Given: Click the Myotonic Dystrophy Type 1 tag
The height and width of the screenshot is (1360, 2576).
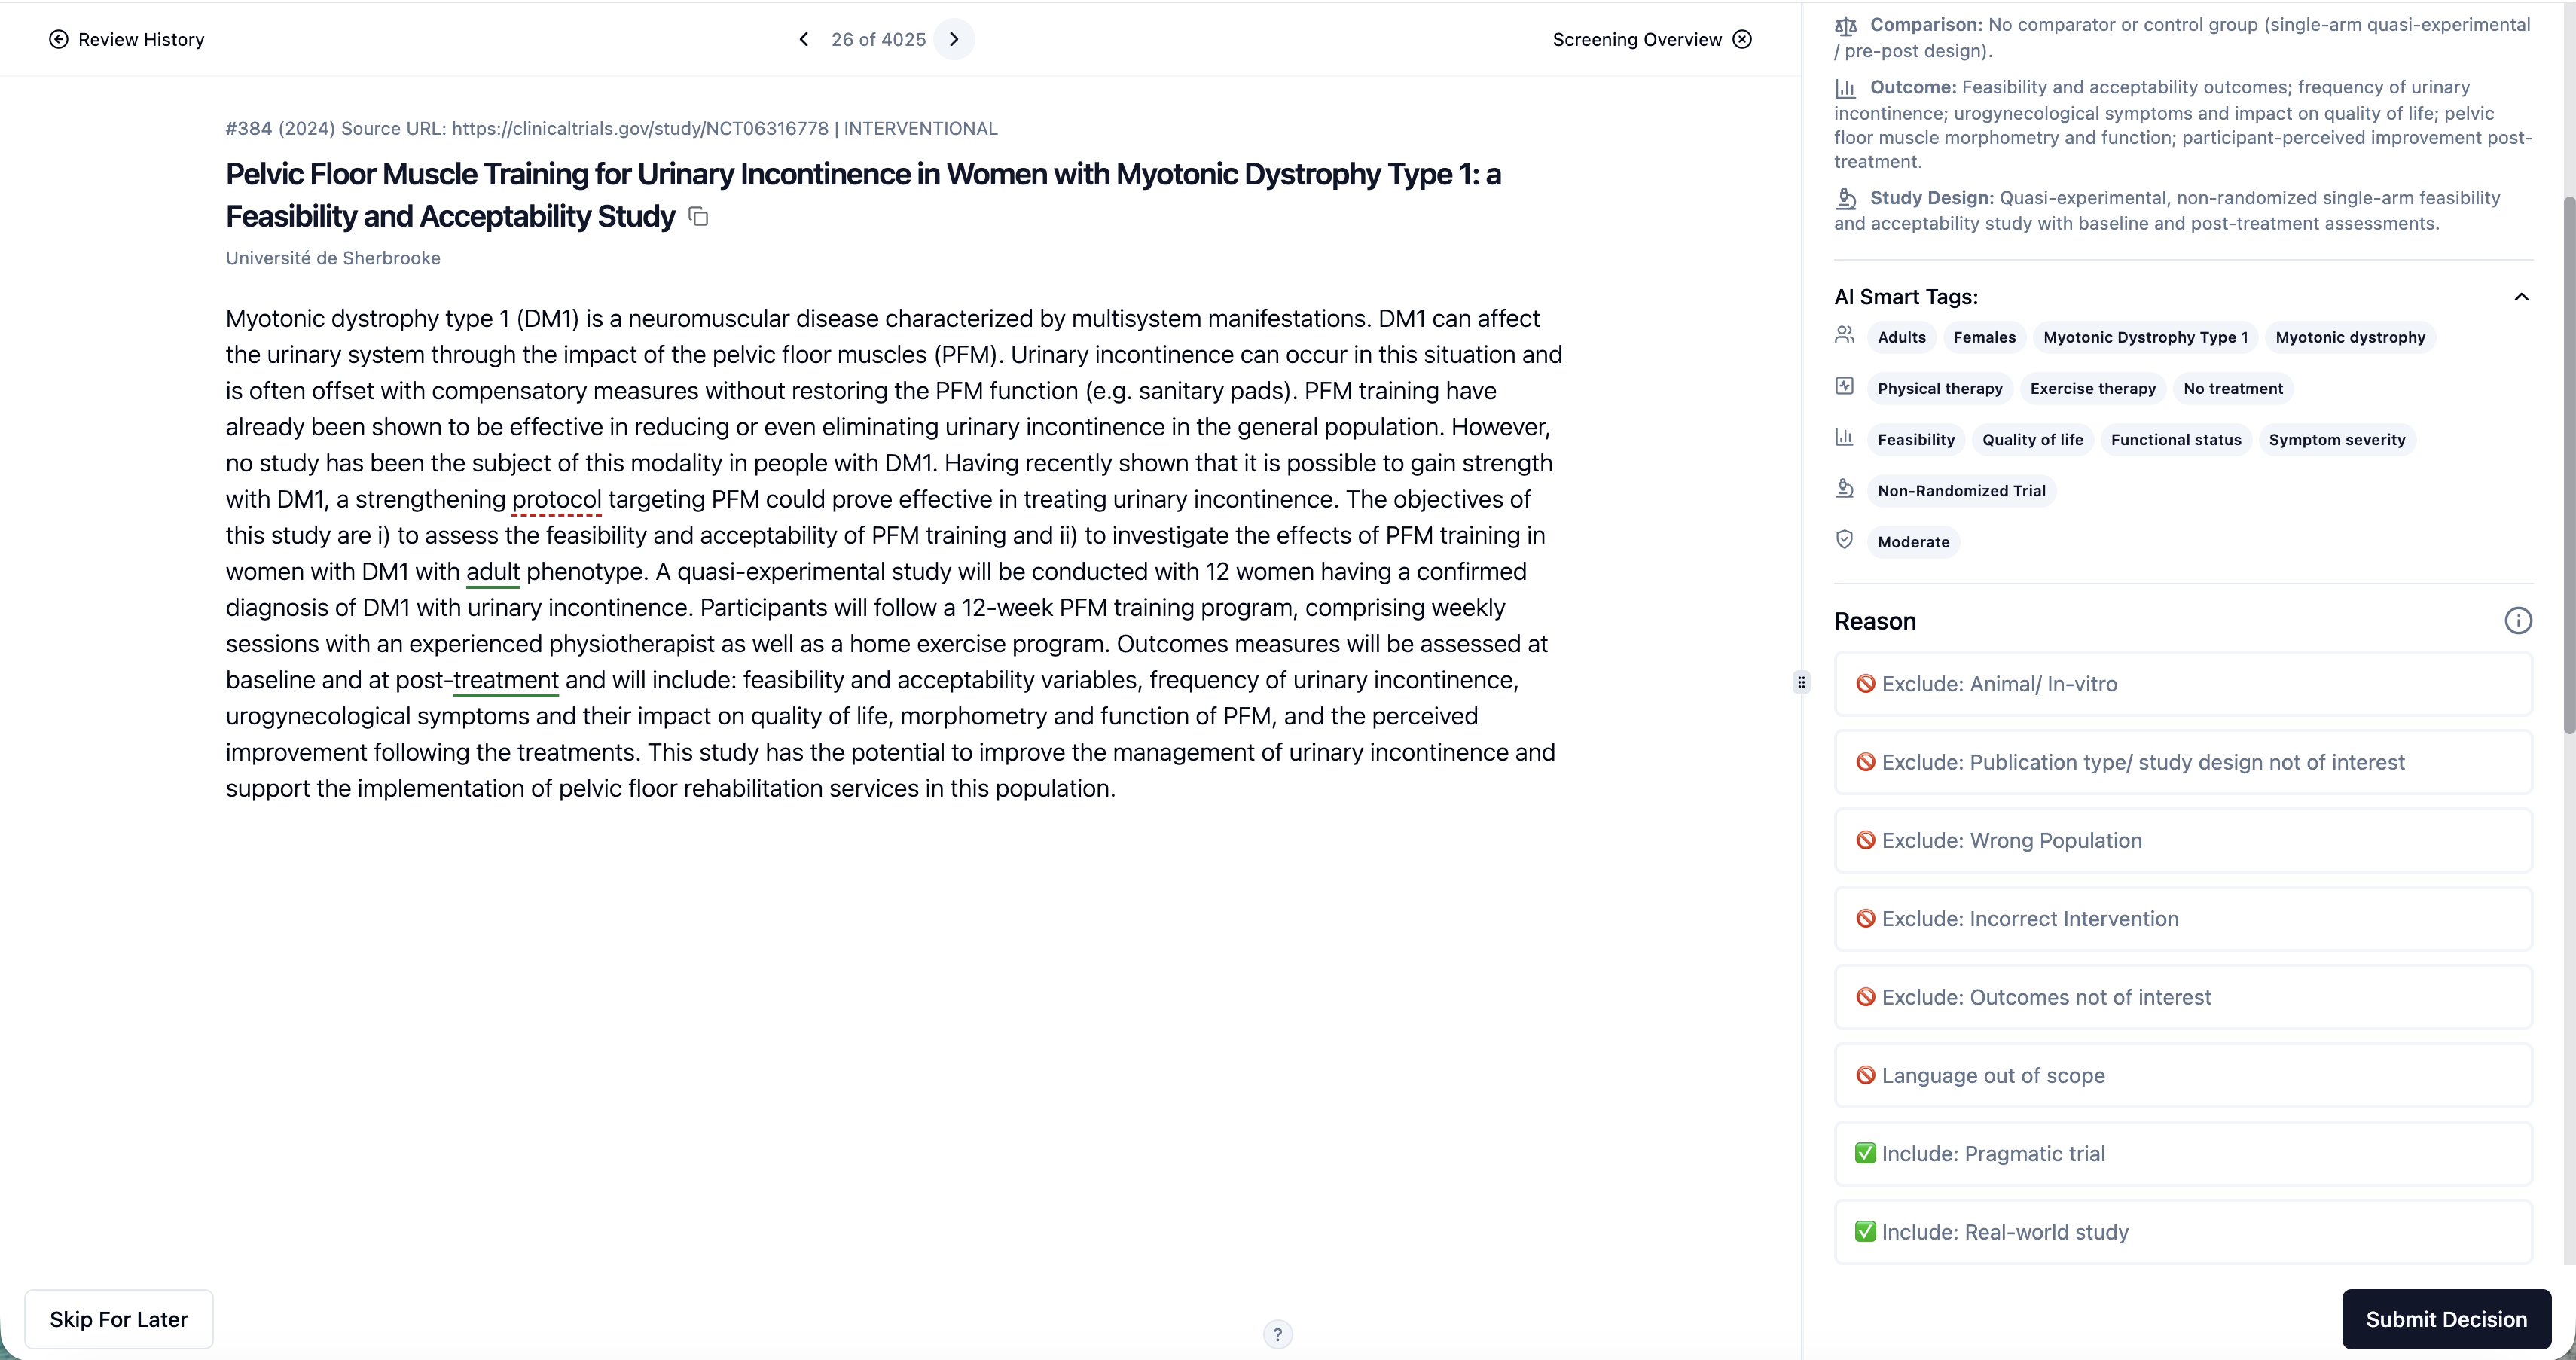Looking at the screenshot, I should point(2145,337).
